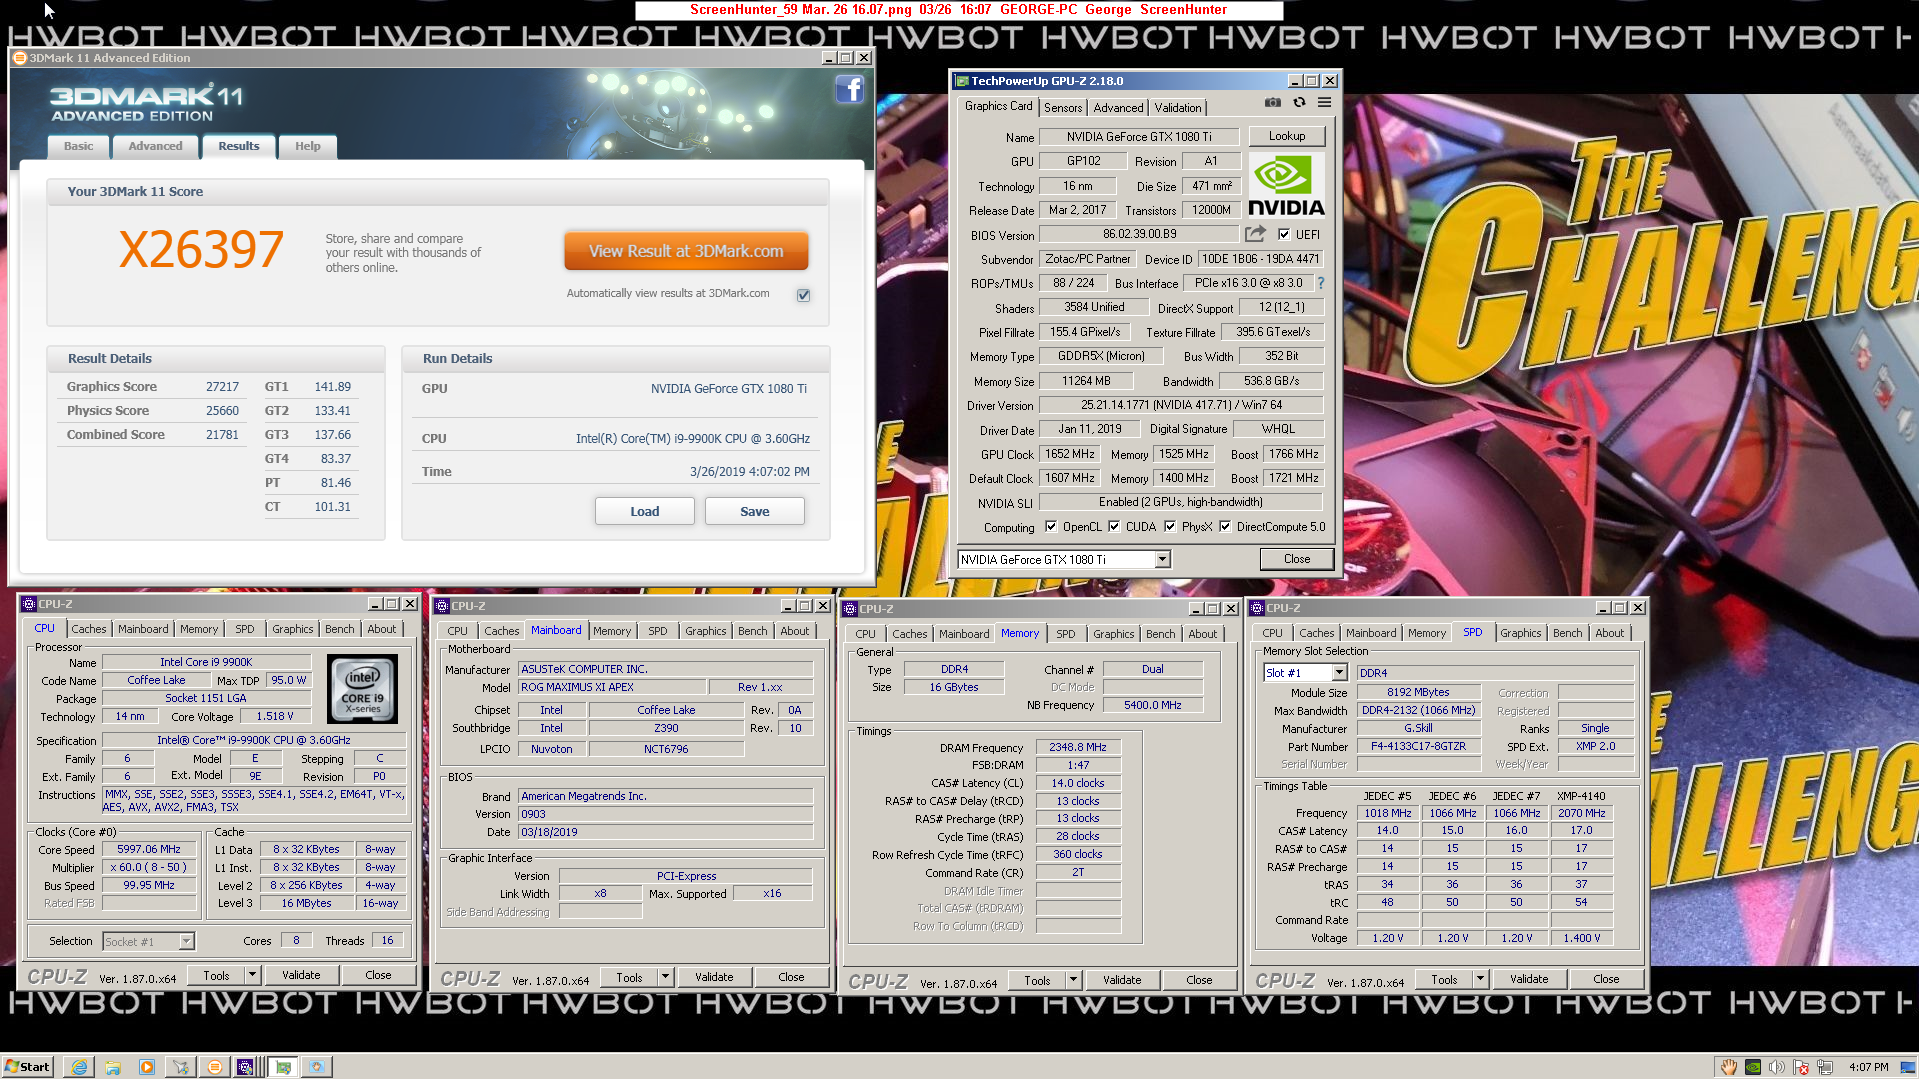Click Tools button in CPU-Z Mainboard window
This screenshot has width=1919, height=1079.
point(629,977)
